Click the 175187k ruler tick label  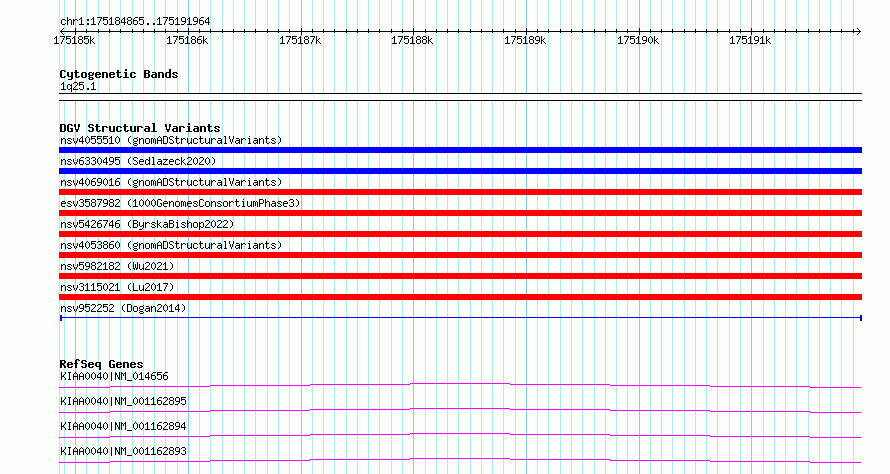coord(300,40)
